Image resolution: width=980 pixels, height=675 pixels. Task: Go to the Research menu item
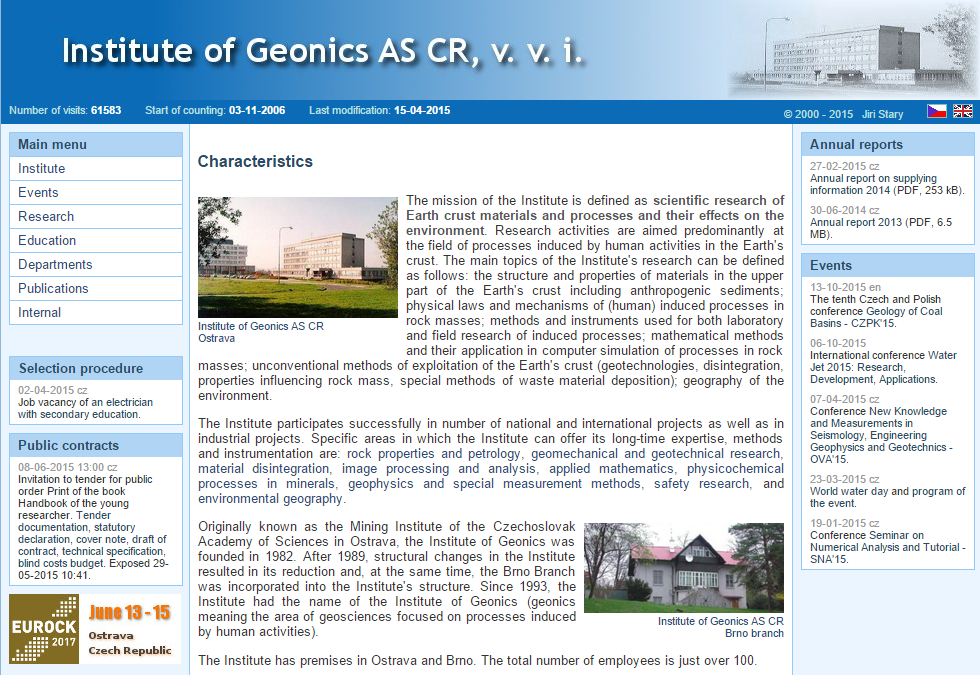click(x=46, y=216)
